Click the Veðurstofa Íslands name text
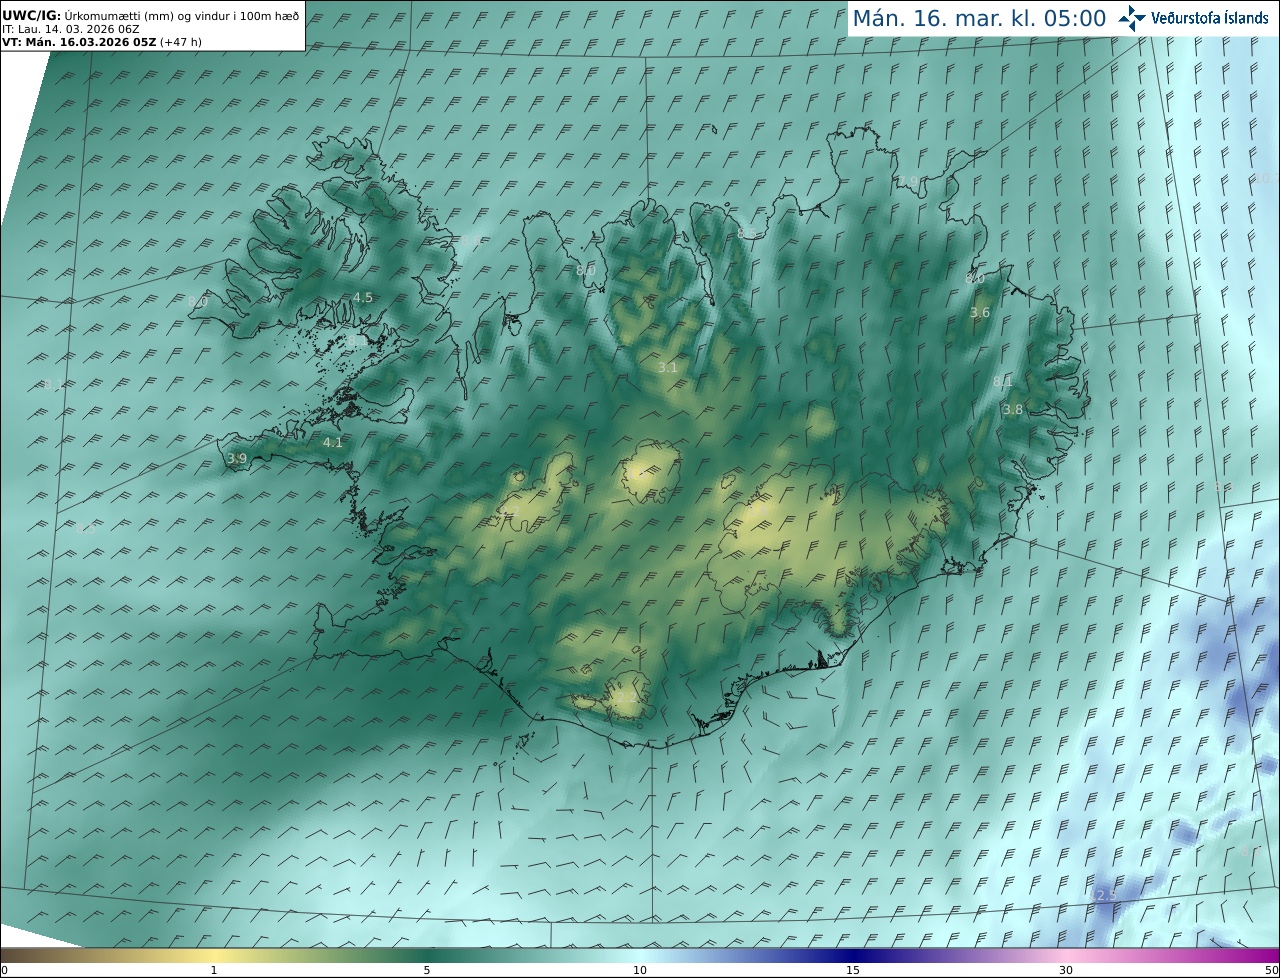 coord(1209,18)
